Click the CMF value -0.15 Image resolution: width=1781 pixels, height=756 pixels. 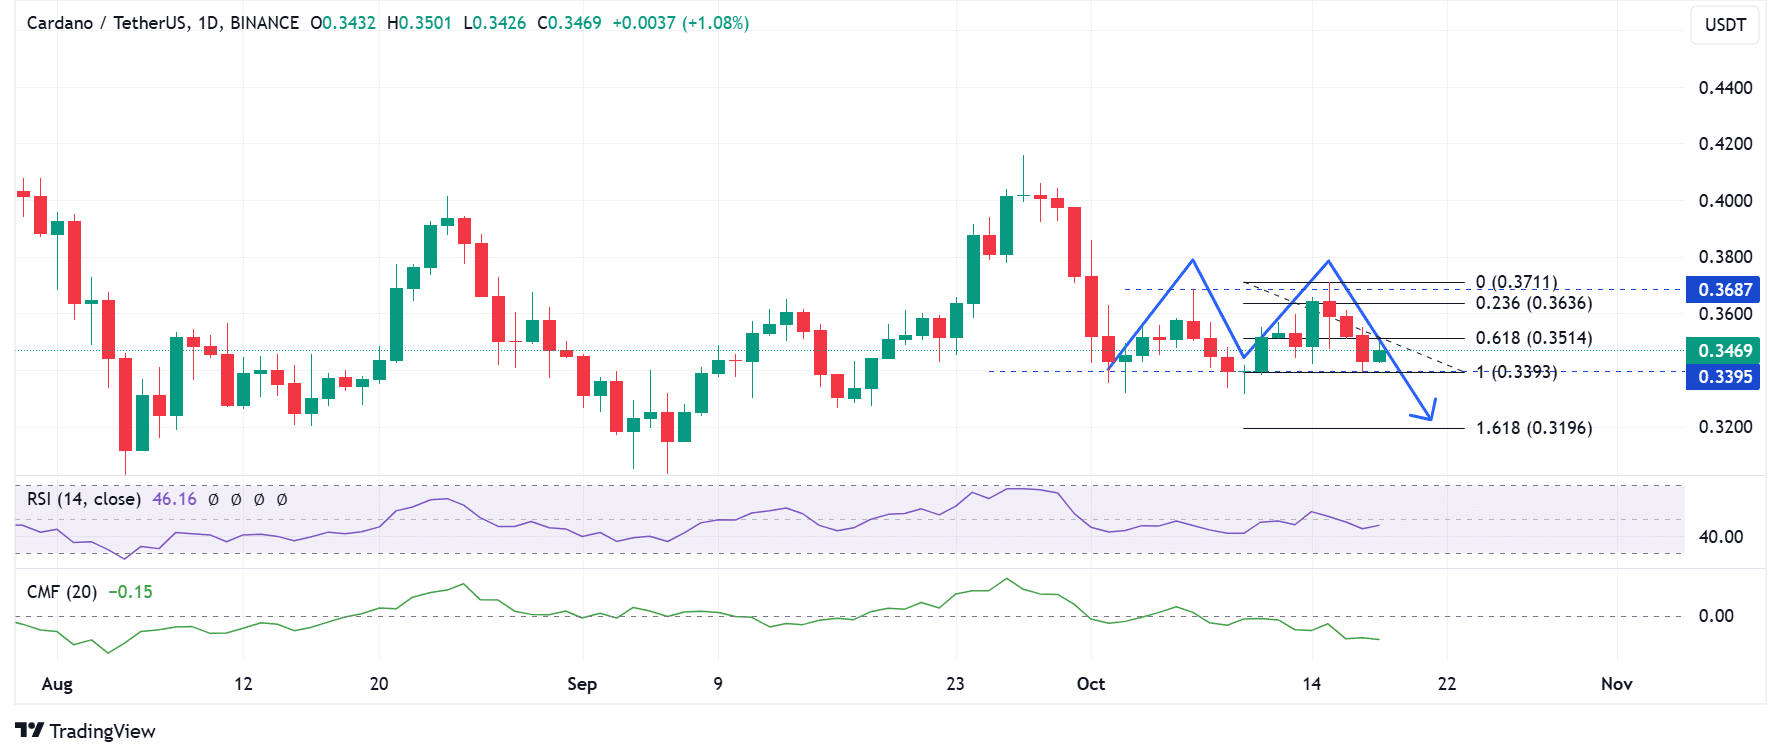[x=130, y=592]
